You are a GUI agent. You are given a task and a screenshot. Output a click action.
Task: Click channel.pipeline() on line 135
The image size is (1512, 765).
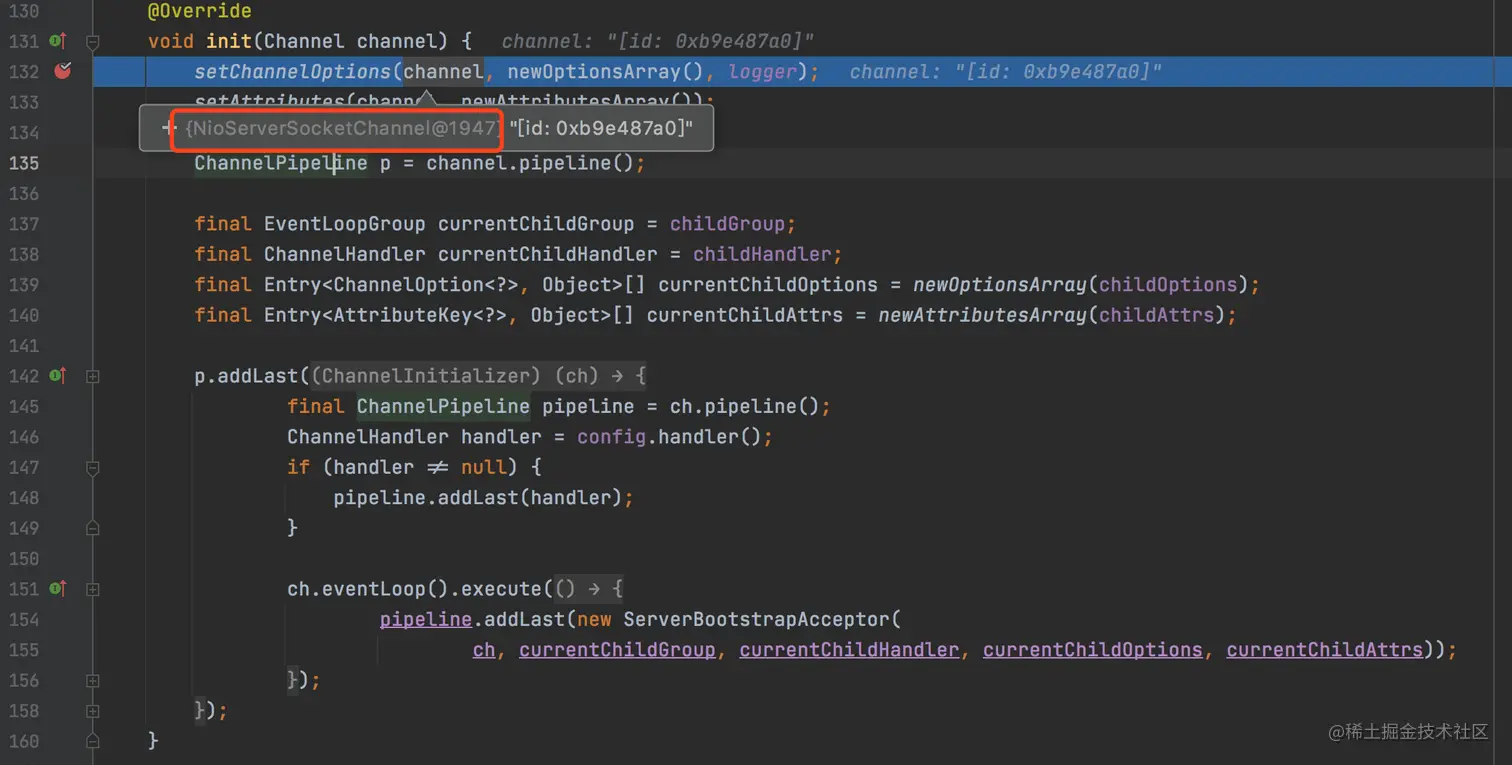click(530, 163)
